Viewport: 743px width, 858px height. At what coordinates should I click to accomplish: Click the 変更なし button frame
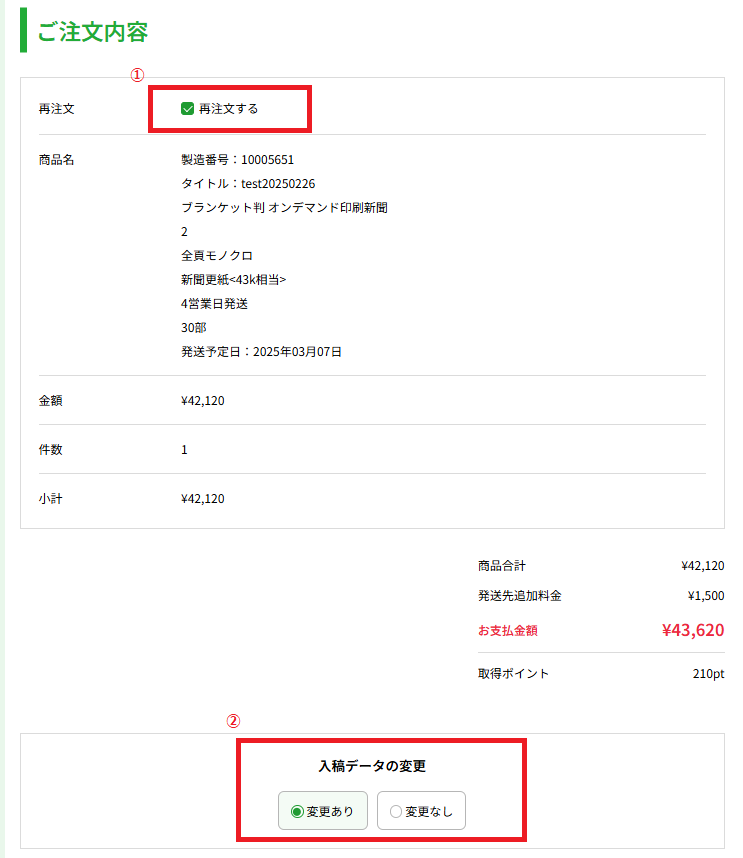coord(421,811)
